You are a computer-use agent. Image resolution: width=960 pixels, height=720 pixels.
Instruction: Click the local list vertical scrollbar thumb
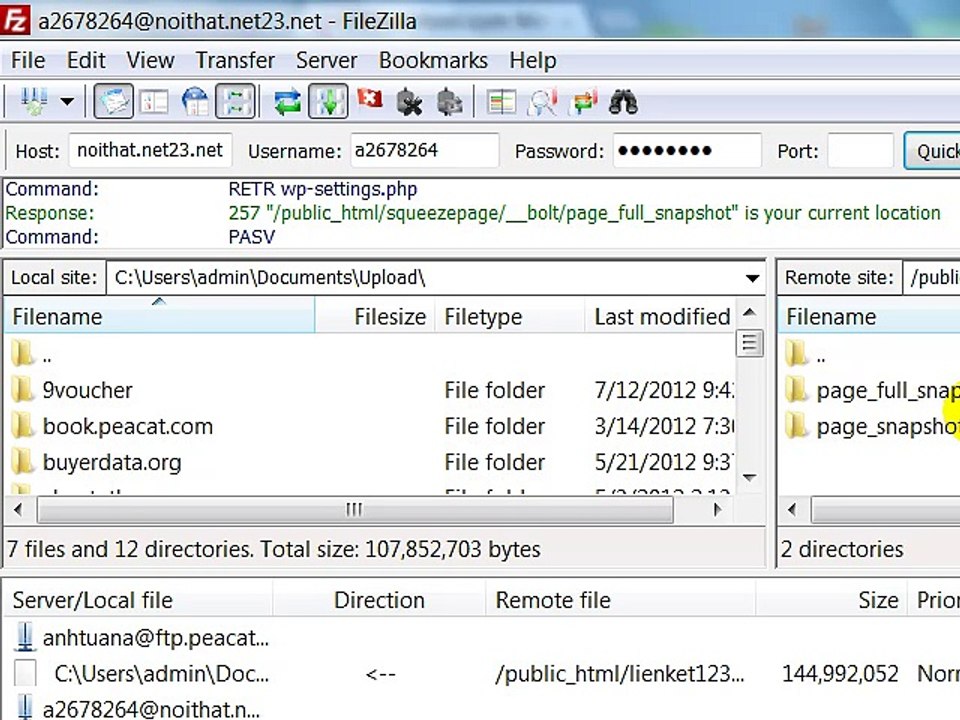(x=749, y=343)
